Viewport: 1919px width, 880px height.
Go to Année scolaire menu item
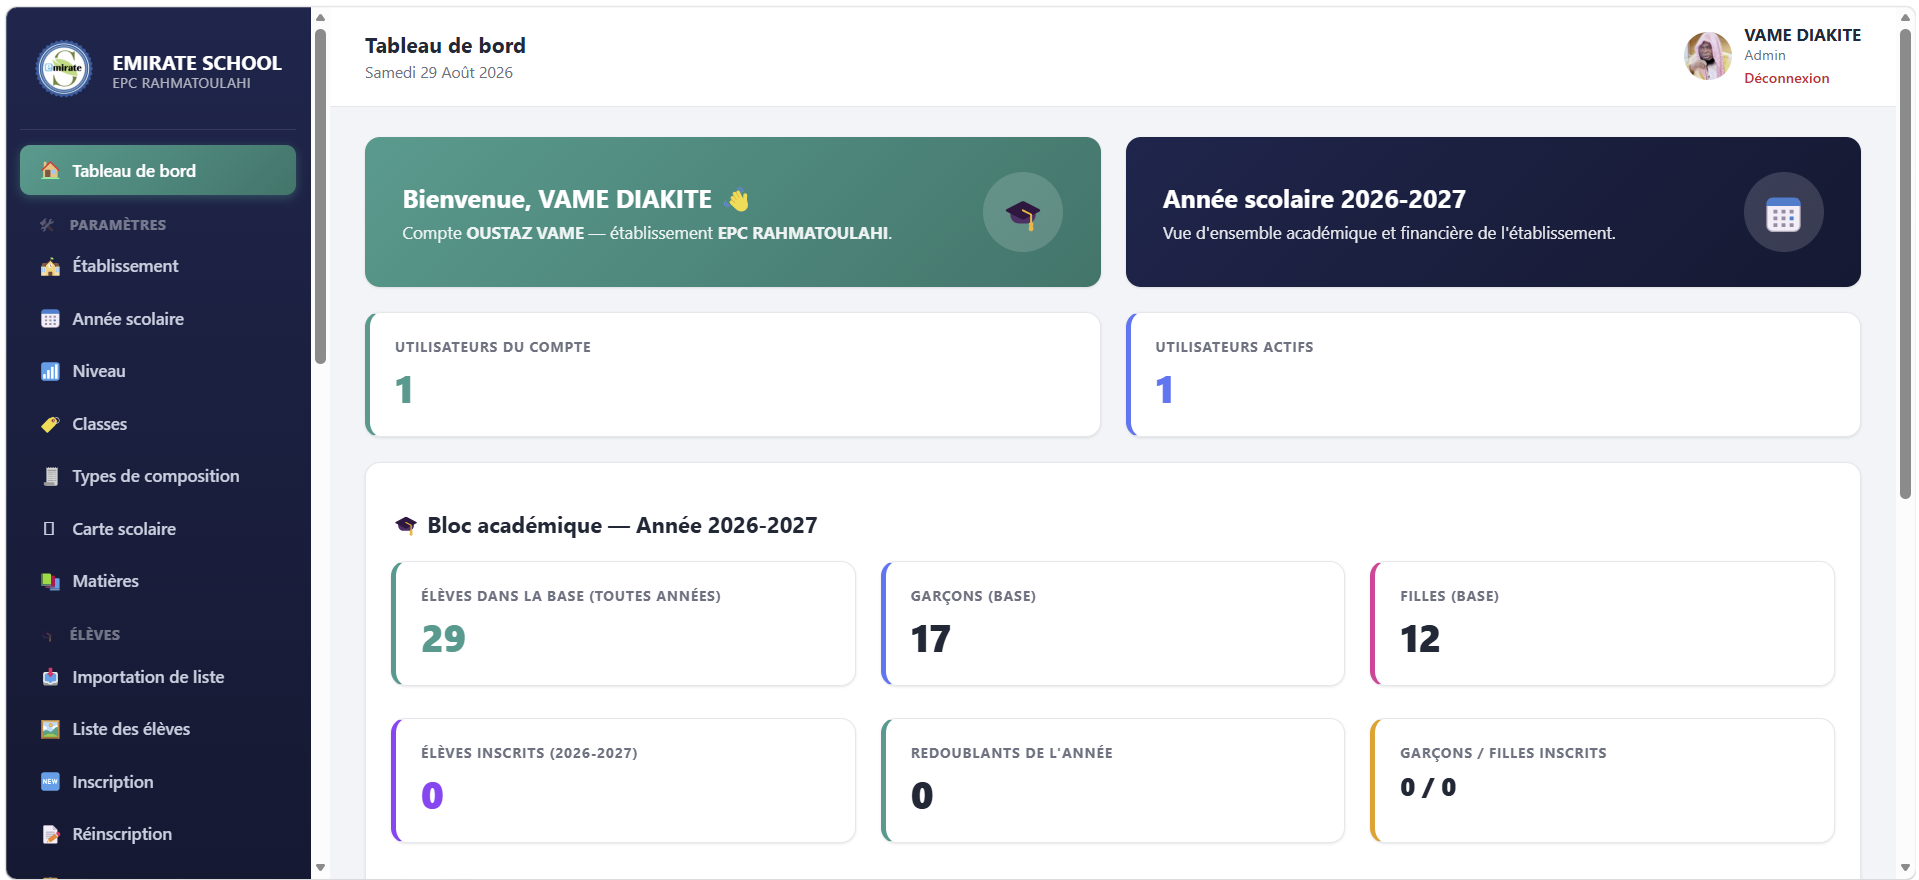click(x=158, y=319)
